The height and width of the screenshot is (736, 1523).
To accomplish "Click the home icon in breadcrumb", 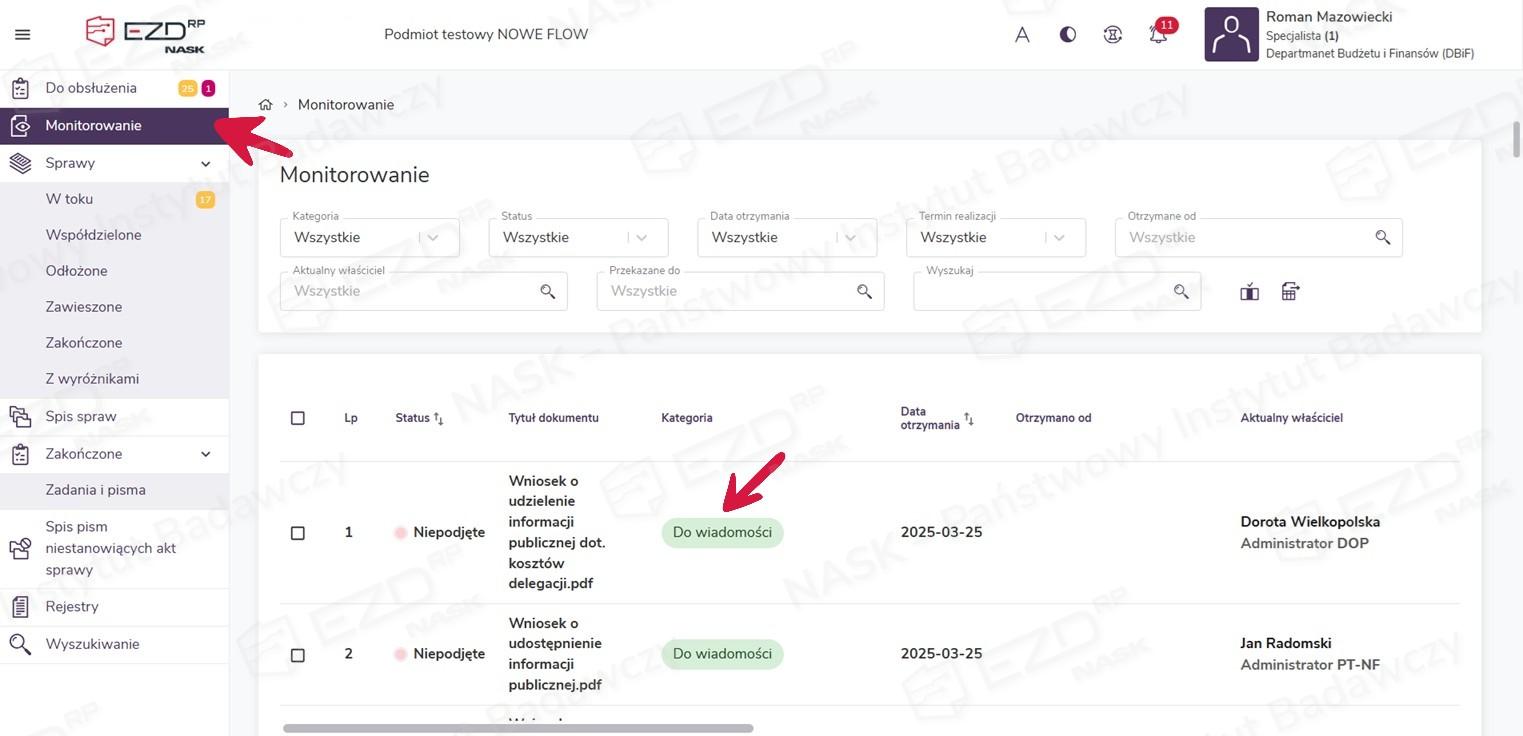I will click(x=266, y=105).
